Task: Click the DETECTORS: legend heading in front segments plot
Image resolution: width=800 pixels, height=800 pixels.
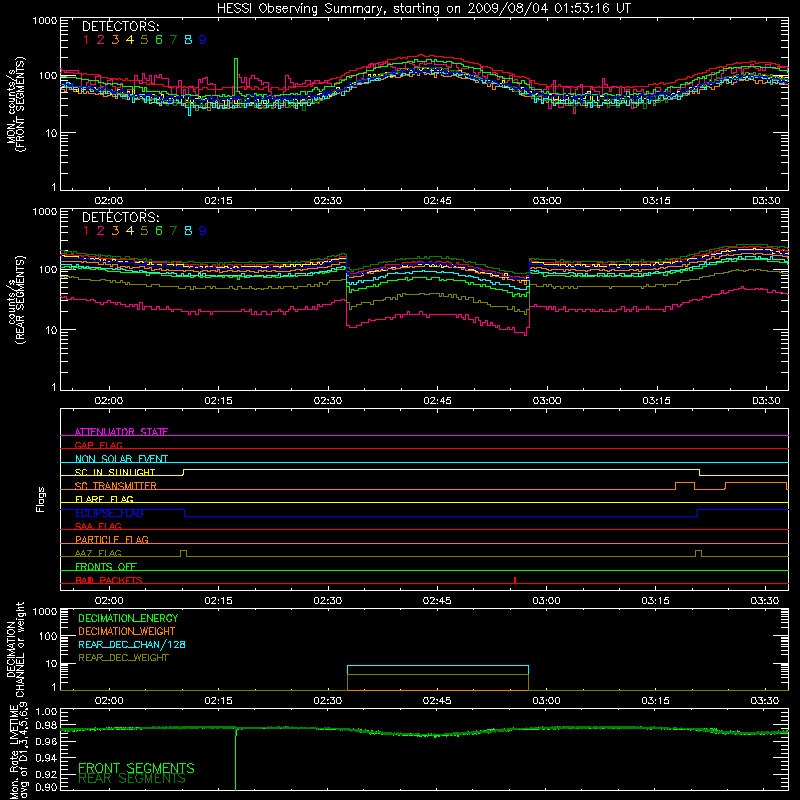Action: click(x=120, y=26)
